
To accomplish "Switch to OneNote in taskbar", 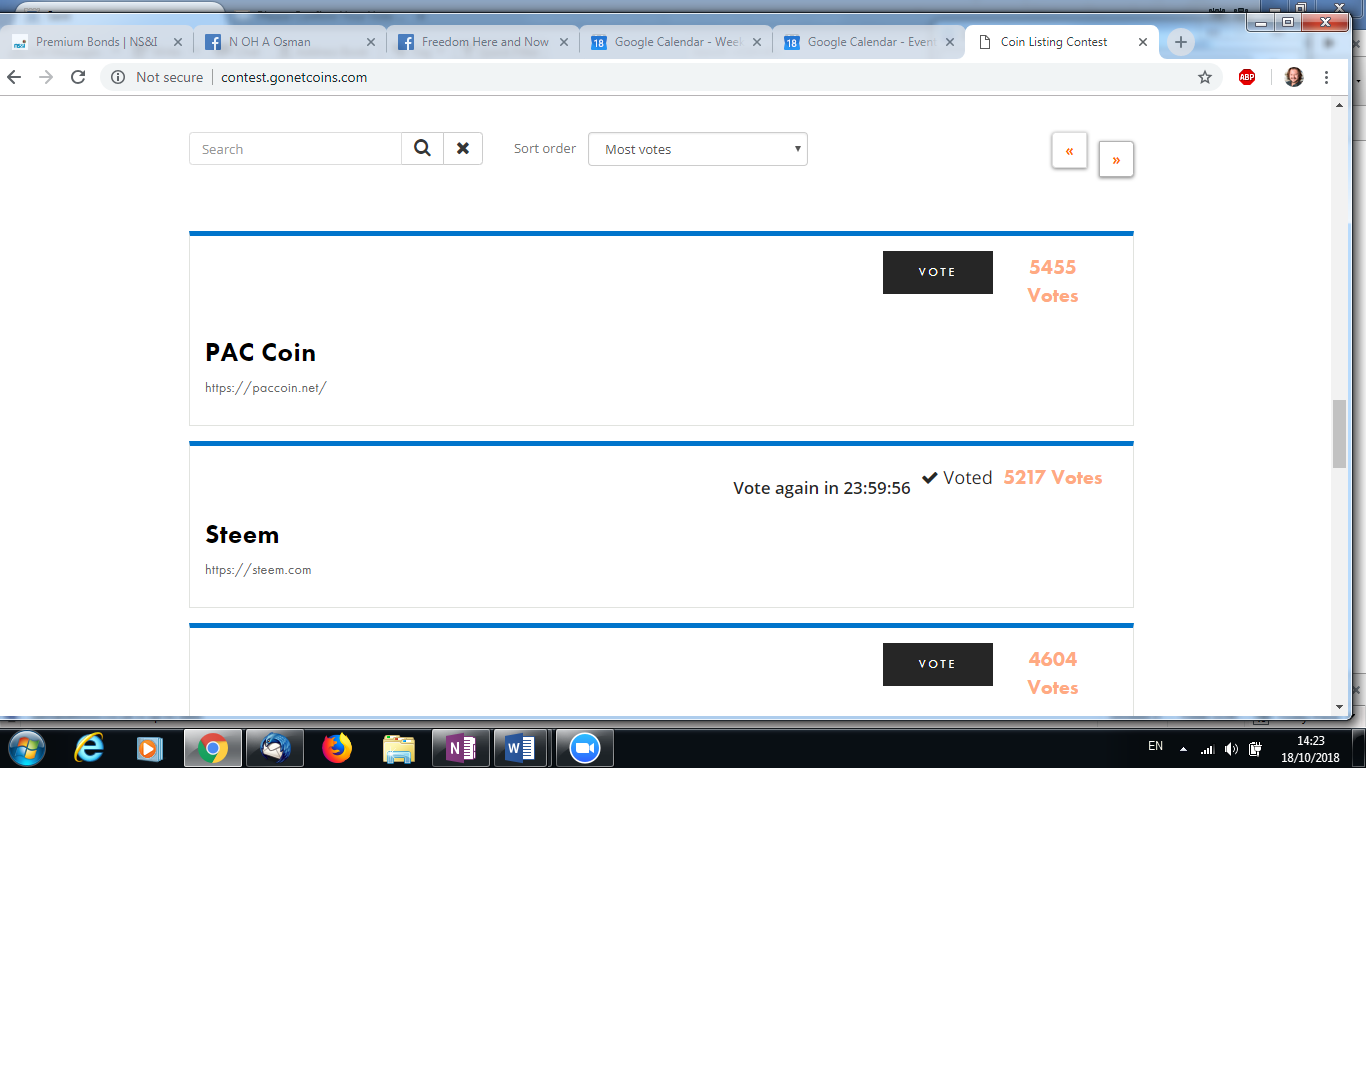I will pyautogui.click(x=461, y=748).
